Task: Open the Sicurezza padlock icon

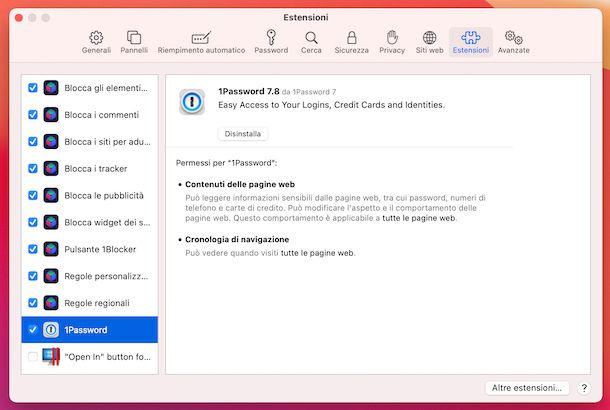Action: click(352, 38)
